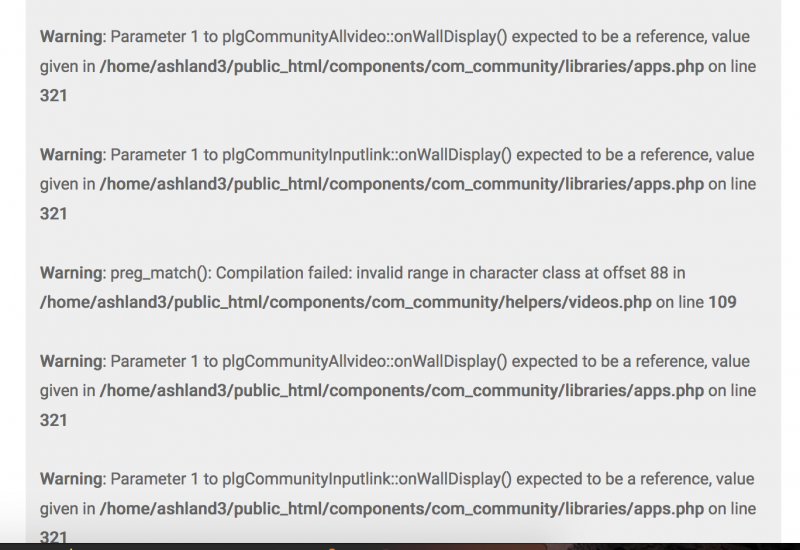Click the apps.php path in the second warning
This screenshot has width=800, height=550.
coord(402,185)
